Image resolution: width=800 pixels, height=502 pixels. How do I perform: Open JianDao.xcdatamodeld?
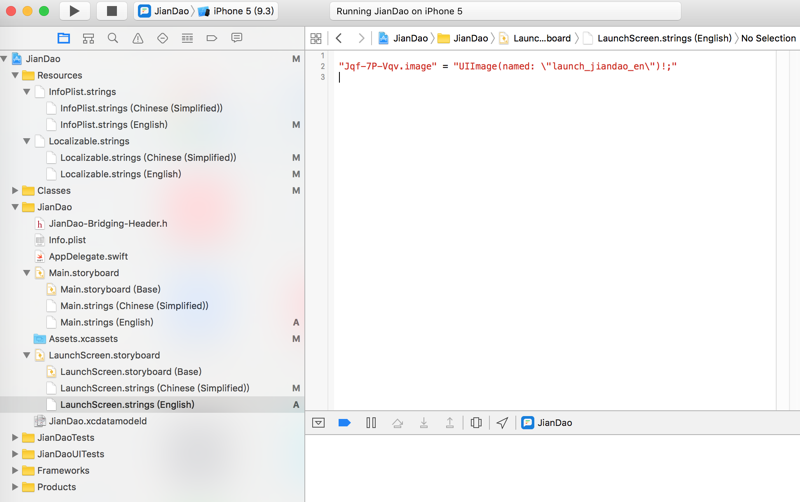97,421
